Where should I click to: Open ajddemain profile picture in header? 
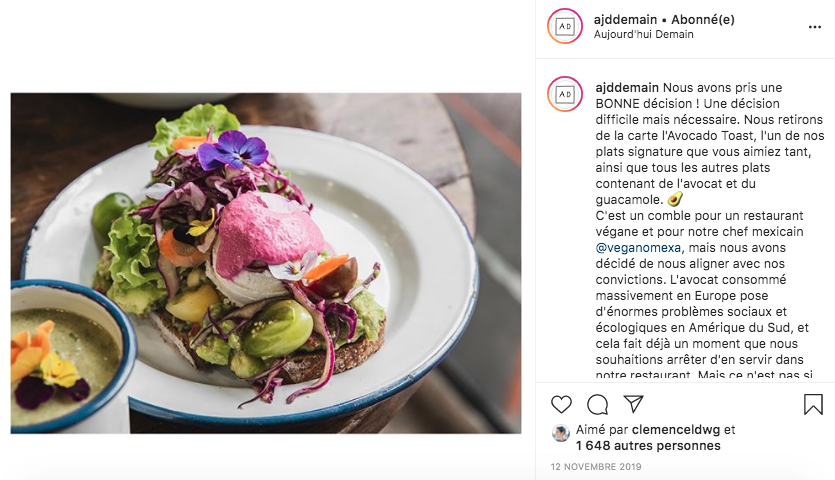tap(565, 26)
